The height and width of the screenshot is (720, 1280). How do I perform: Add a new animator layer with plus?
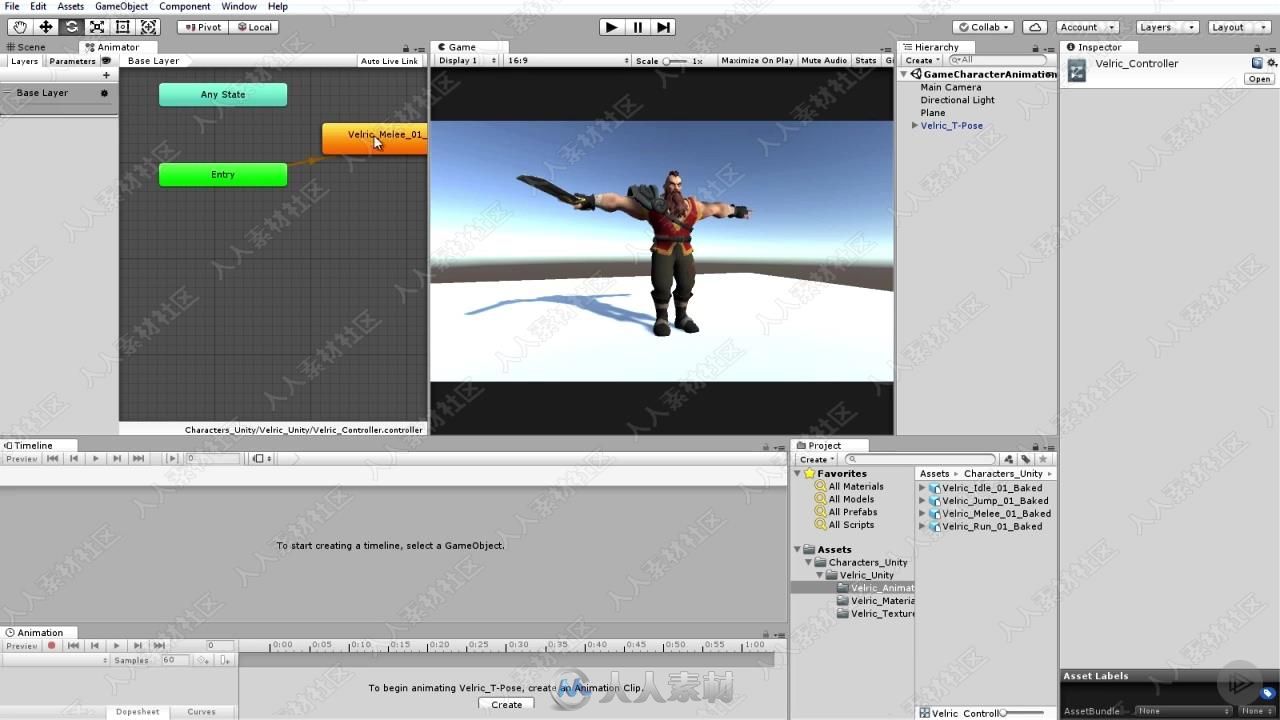click(106, 75)
